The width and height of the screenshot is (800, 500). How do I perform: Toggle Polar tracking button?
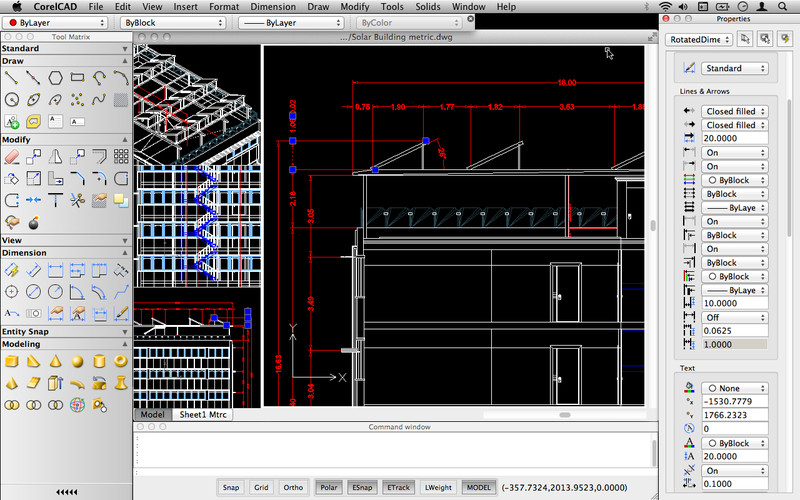tap(327, 487)
